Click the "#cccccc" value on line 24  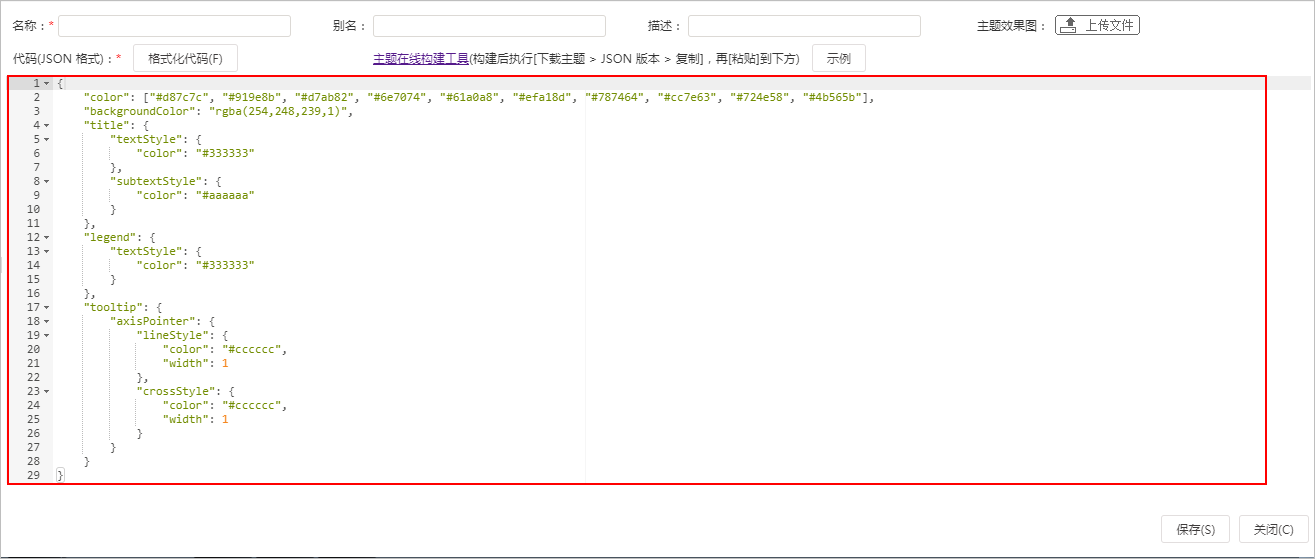(x=252, y=405)
